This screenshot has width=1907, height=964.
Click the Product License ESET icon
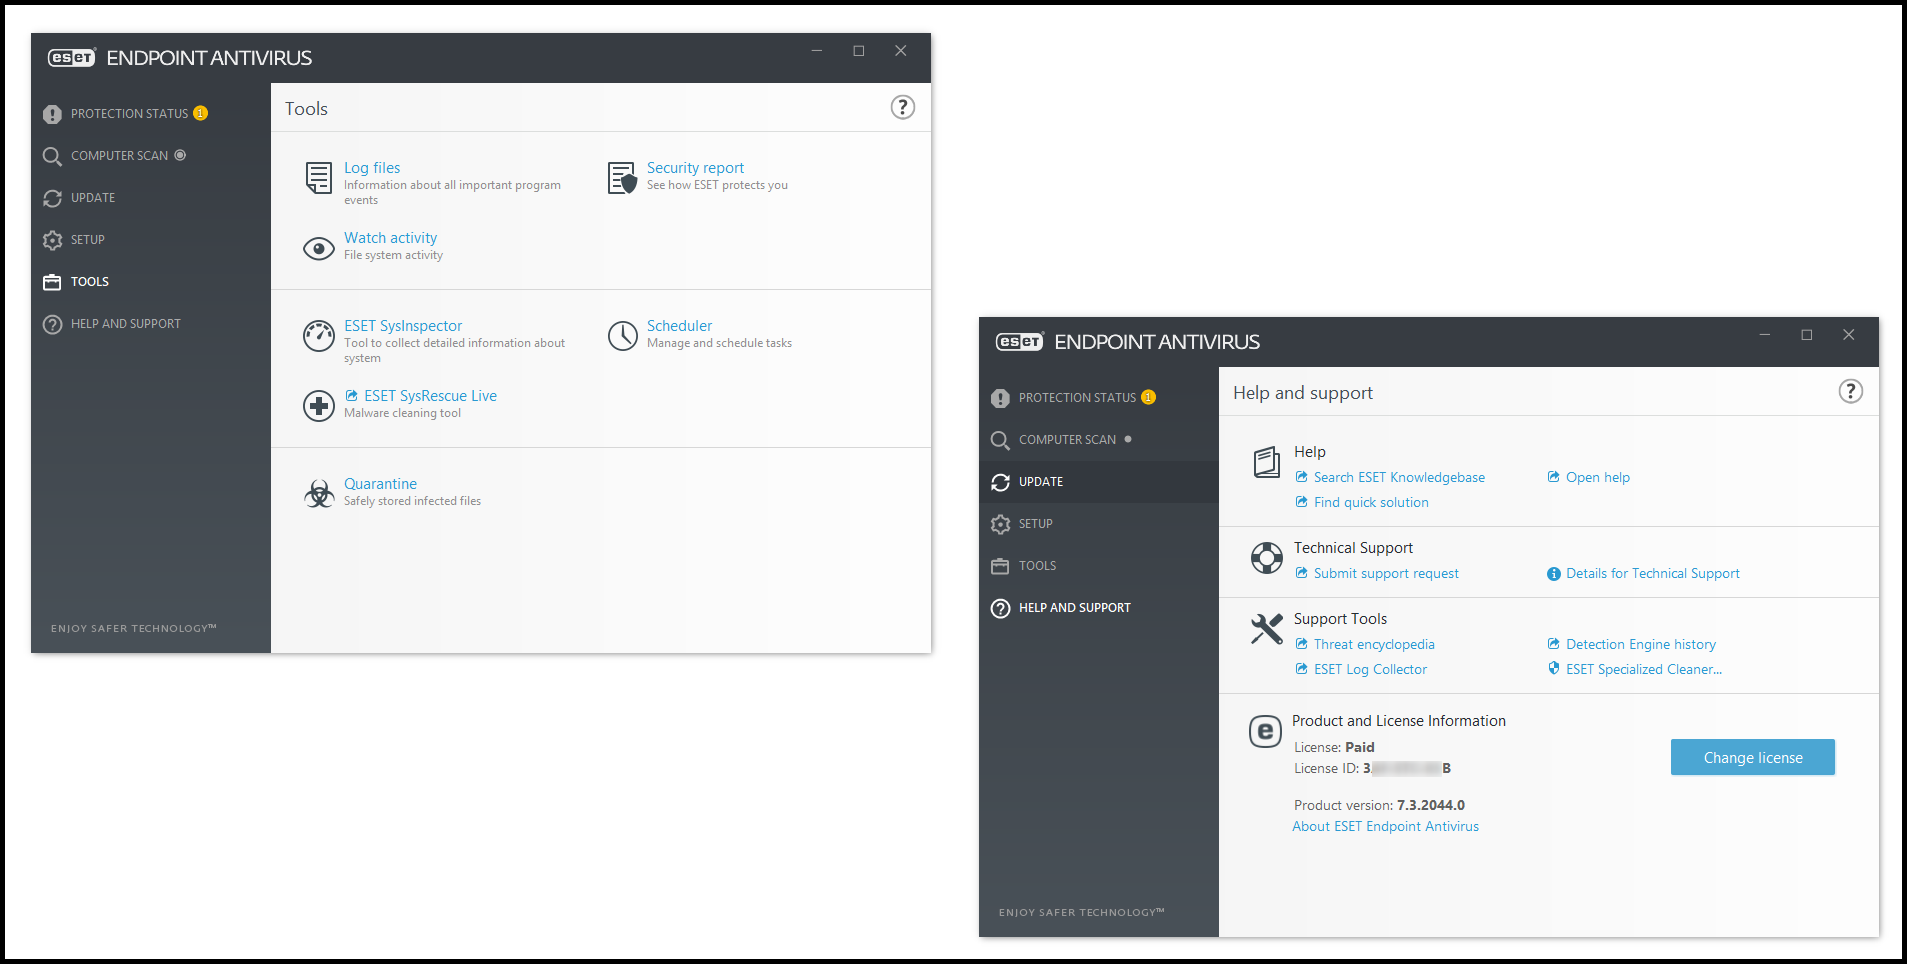point(1265,731)
